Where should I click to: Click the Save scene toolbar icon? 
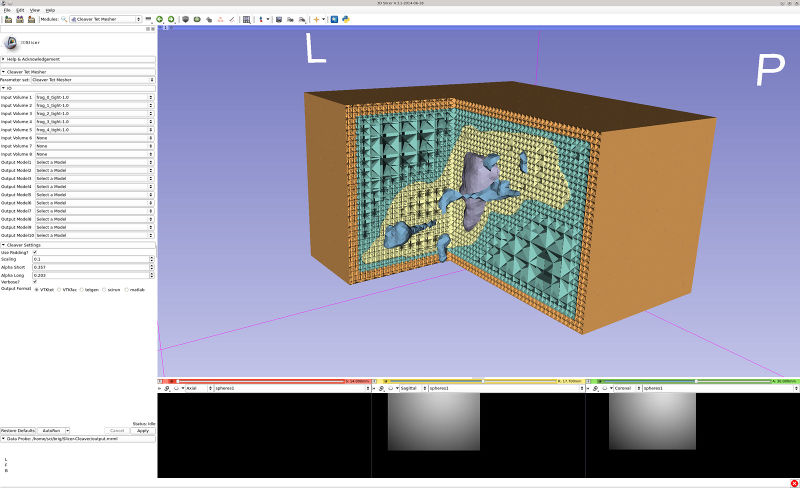pos(30,19)
